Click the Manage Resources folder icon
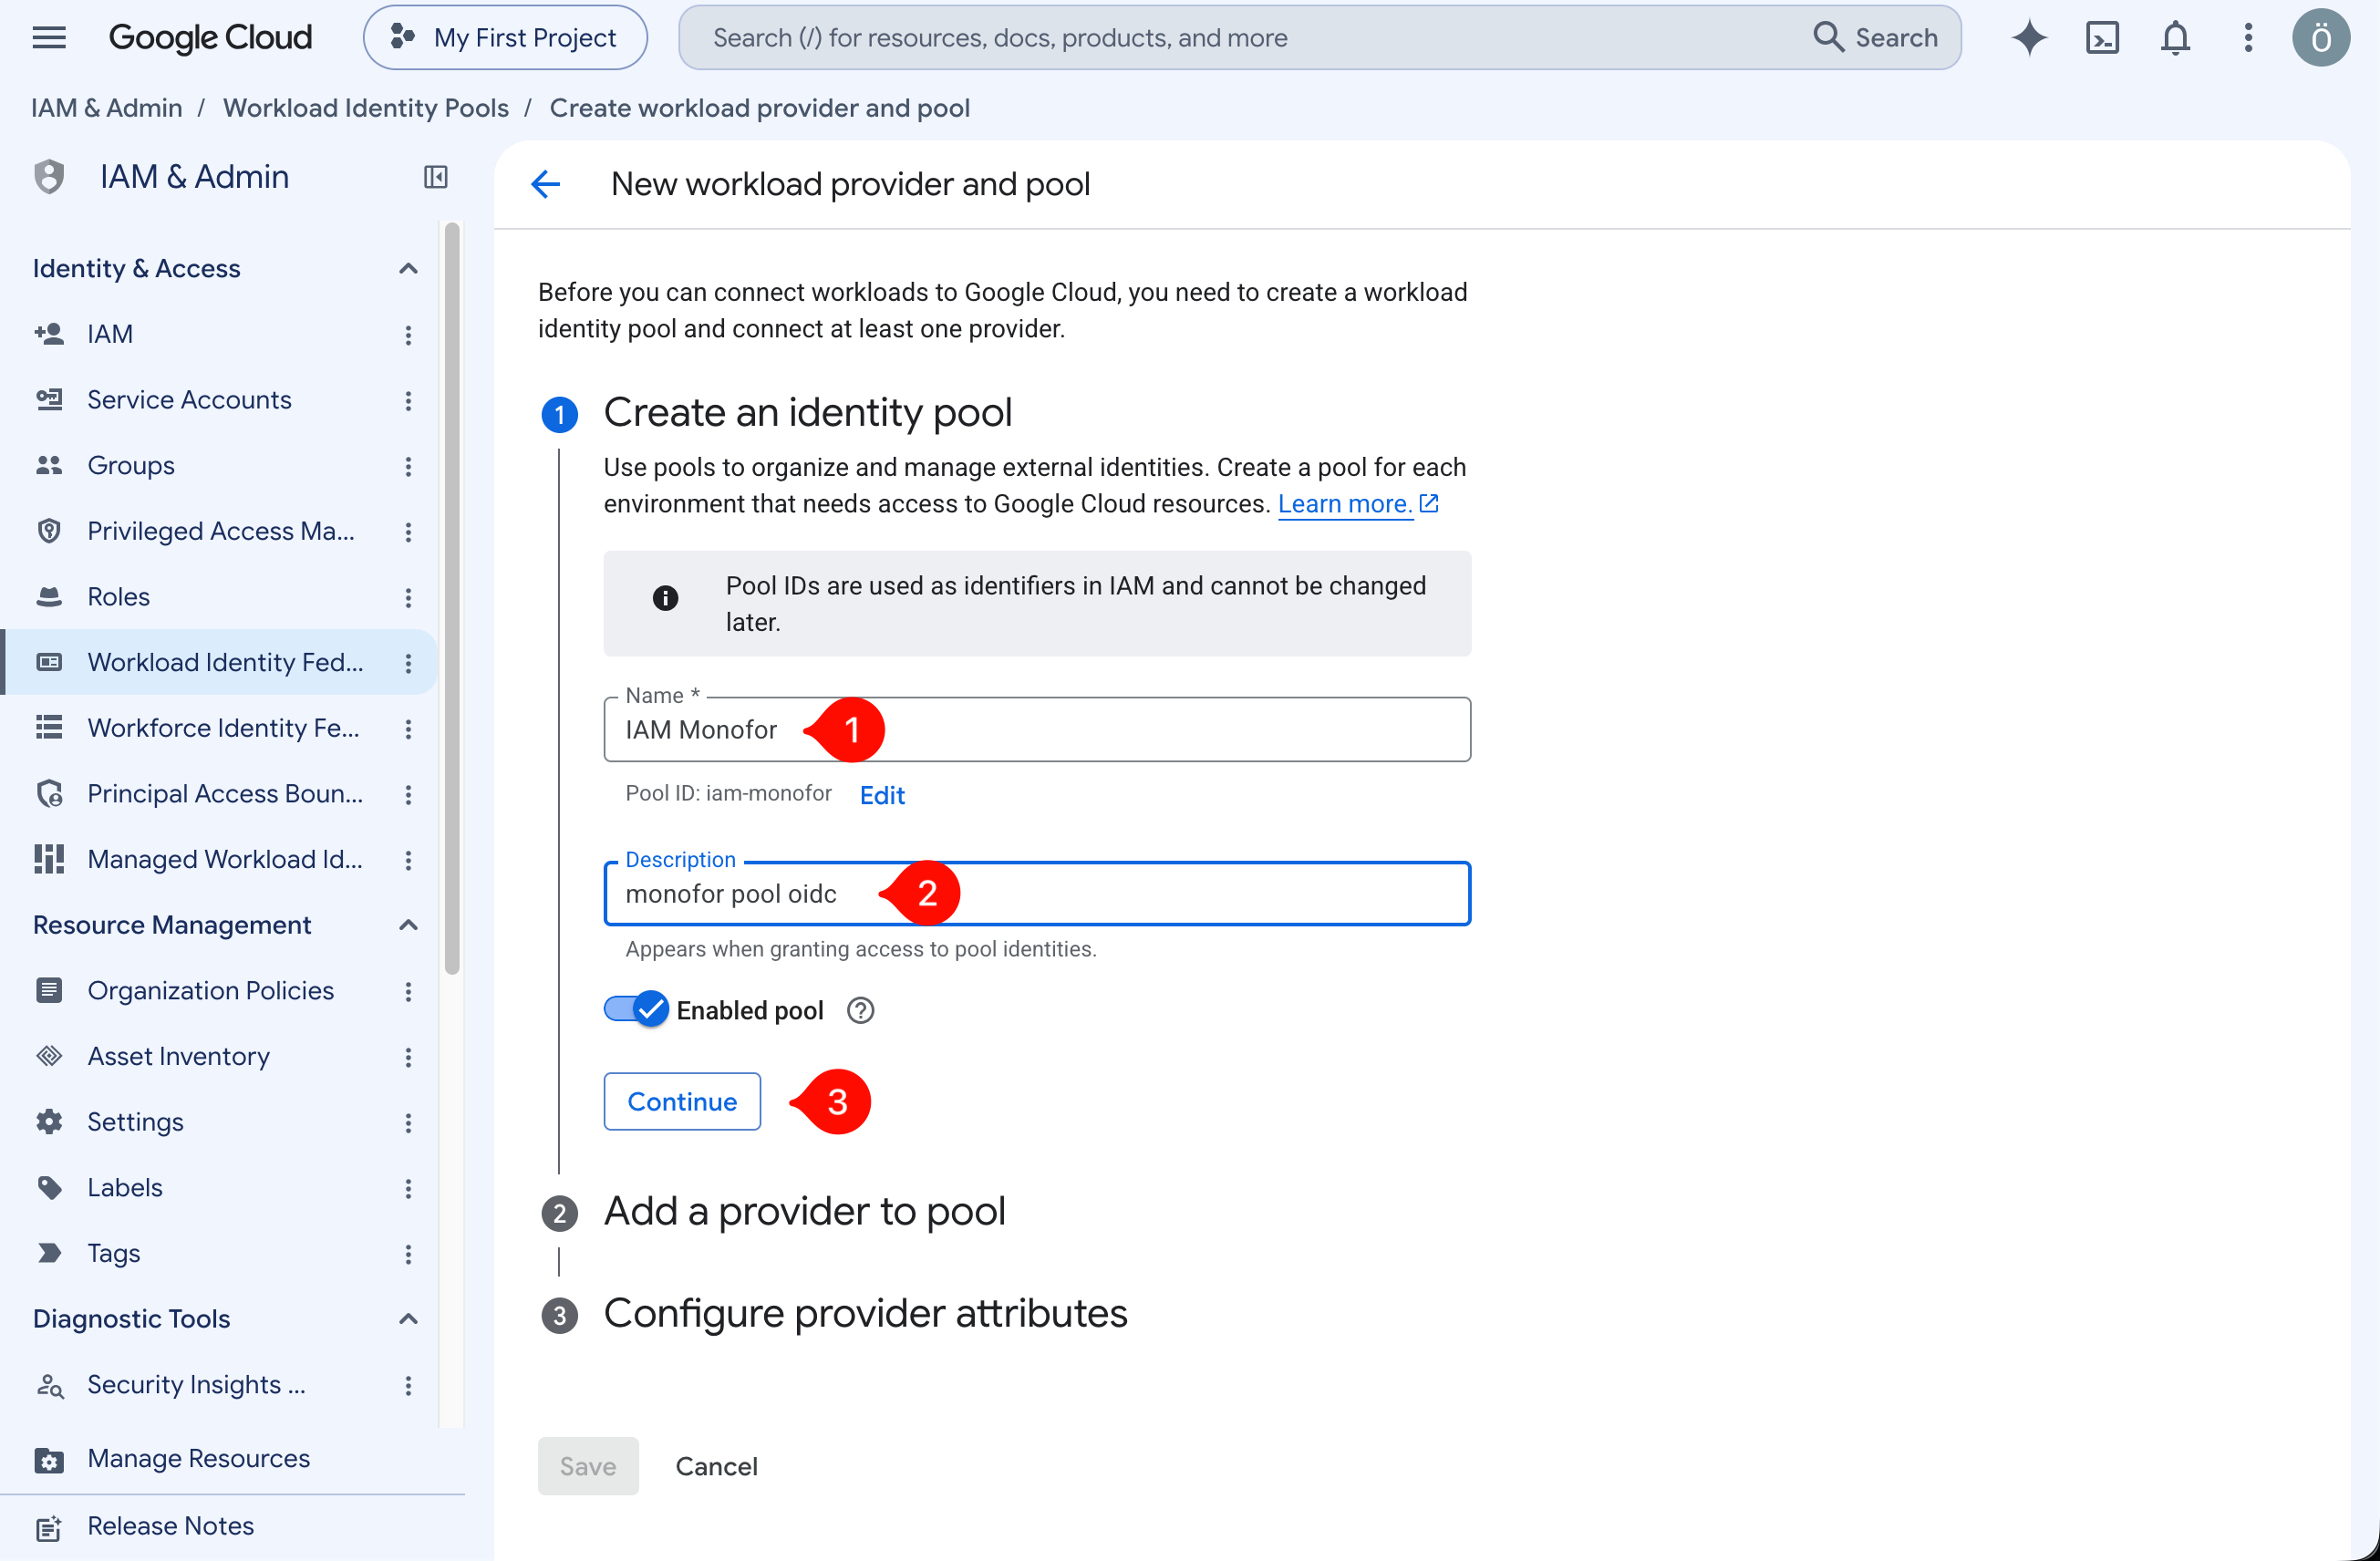Screen dimensions: 2380x1561 (x=49, y=1460)
